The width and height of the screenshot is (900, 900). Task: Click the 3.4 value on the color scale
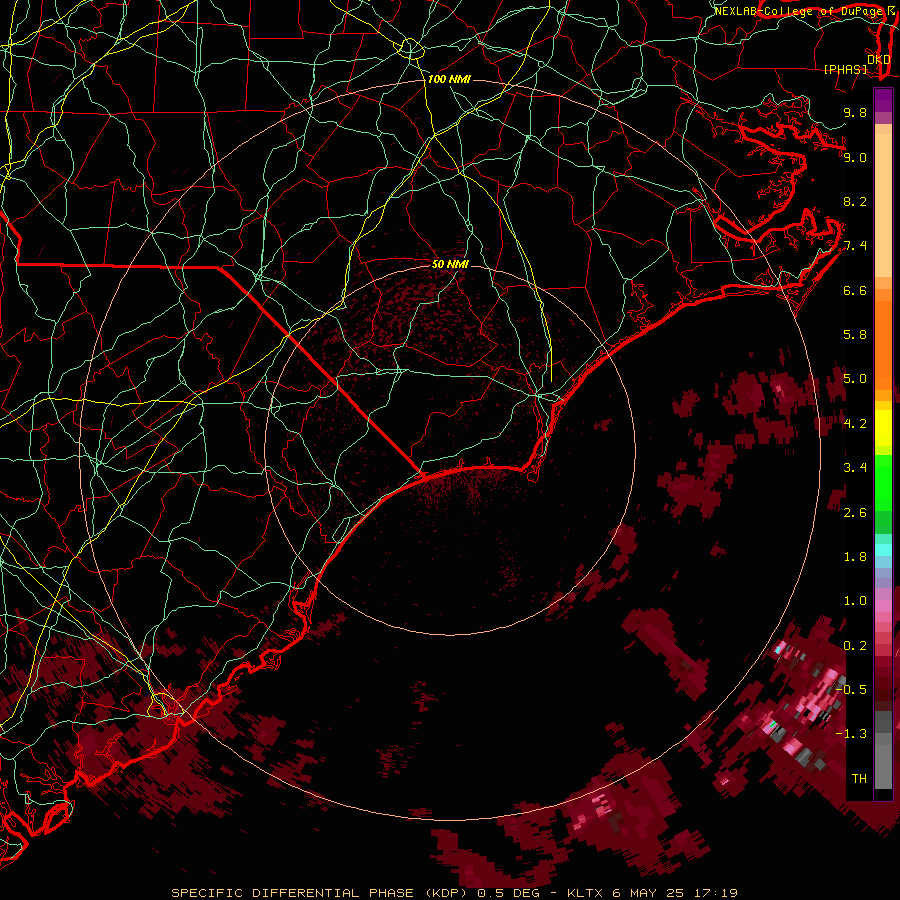855,468
